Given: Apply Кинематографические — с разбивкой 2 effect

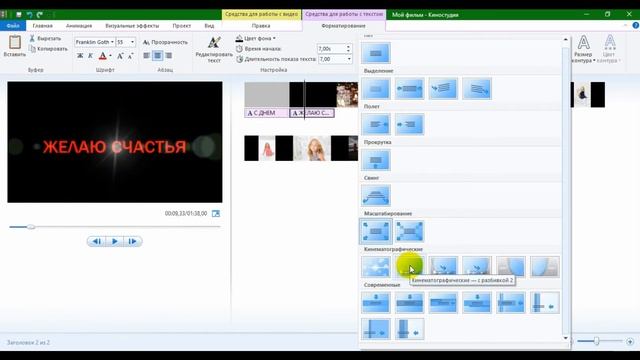Looking at the screenshot, I should [x=409, y=267].
